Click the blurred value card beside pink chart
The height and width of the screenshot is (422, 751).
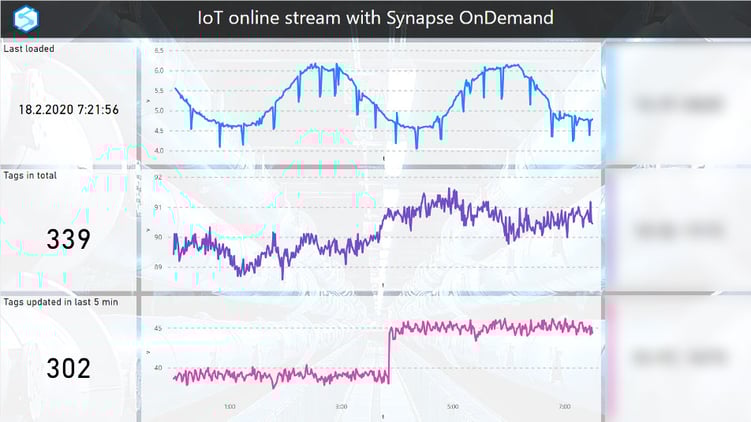tap(678, 357)
